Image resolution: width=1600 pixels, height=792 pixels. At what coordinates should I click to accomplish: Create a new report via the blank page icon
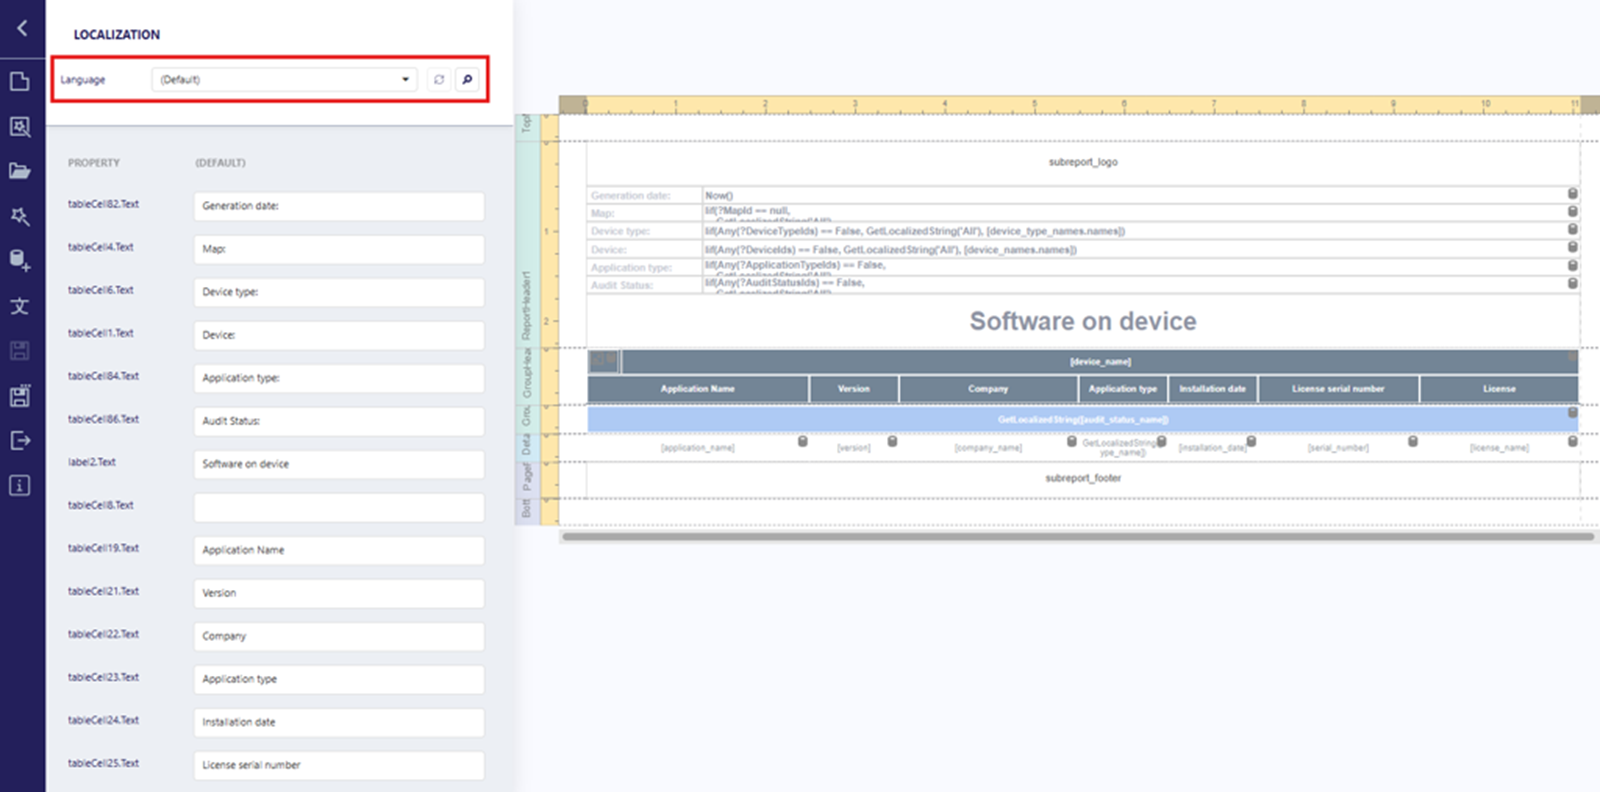[x=20, y=82]
